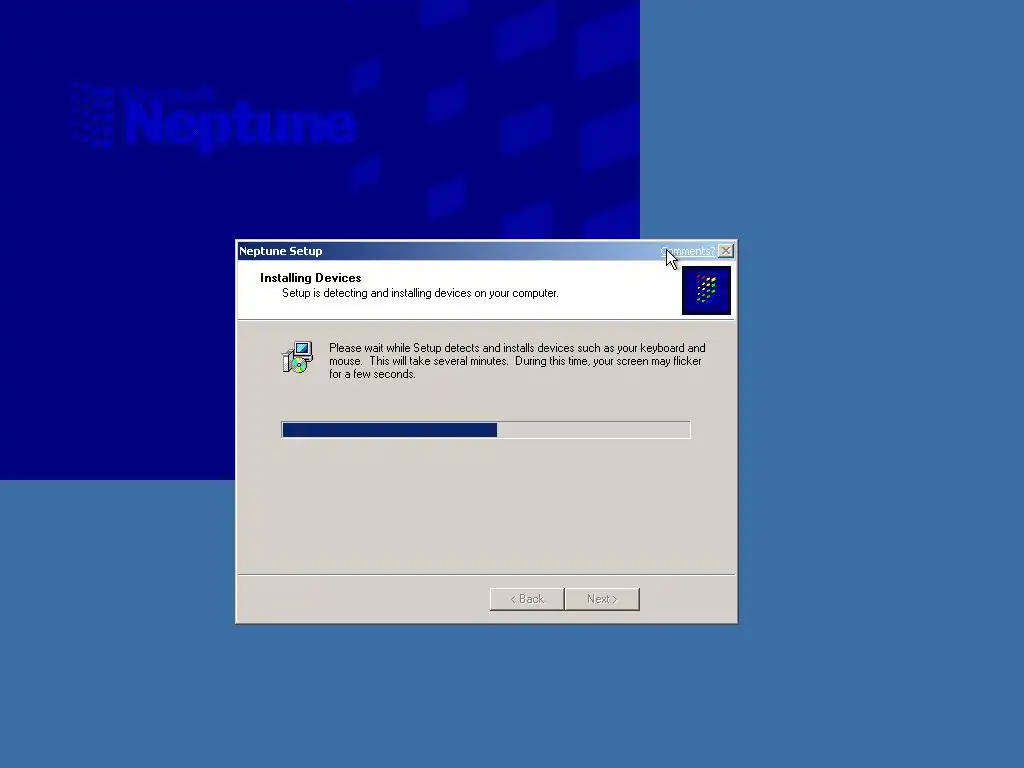Click the device installation progress bar
The height and width of the screenshot is (768, 1024).
[x=486, y=430]
